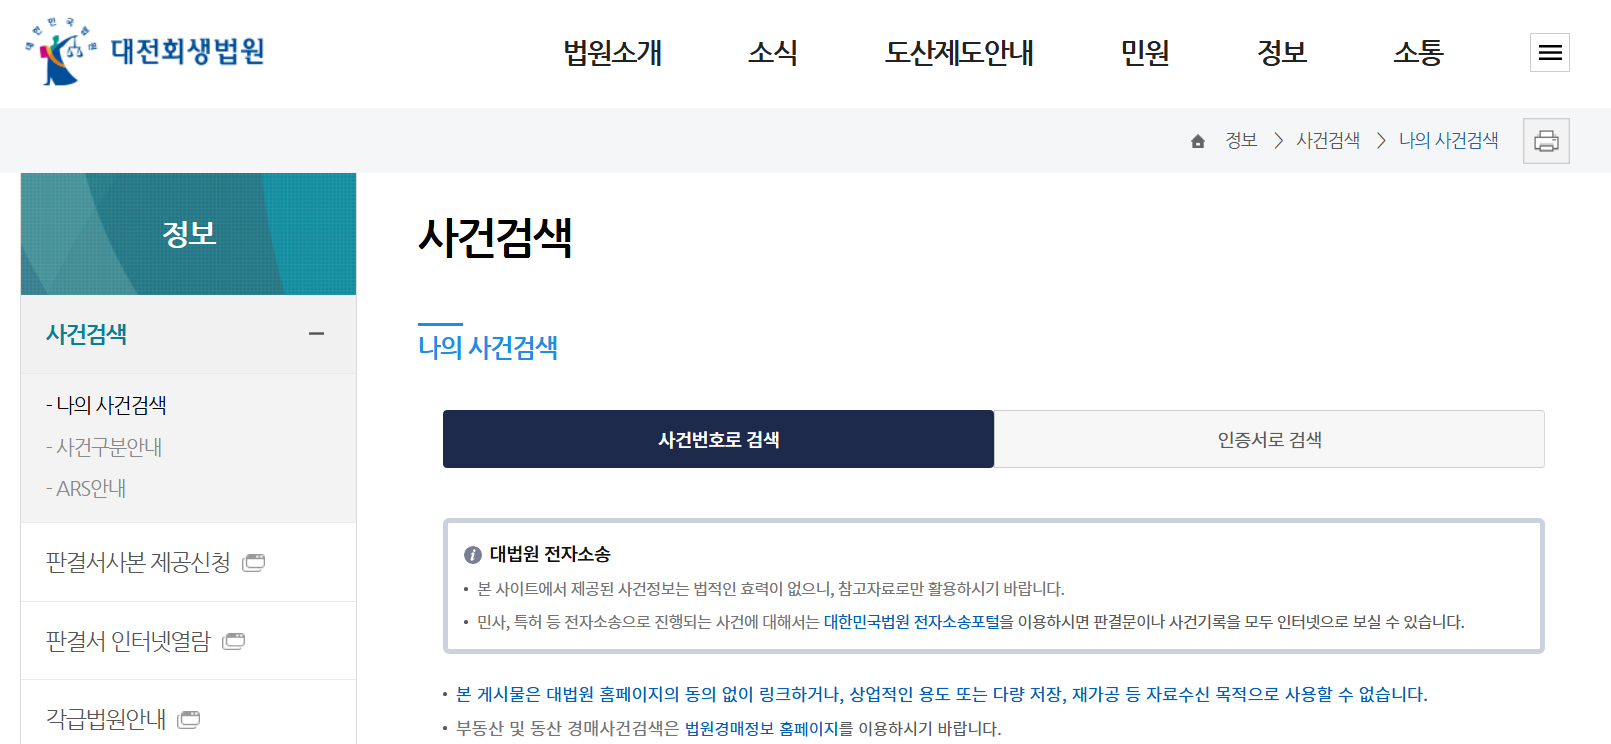
Task: Click the 사건검색 sidebar heading
Action: coord(86,334)
